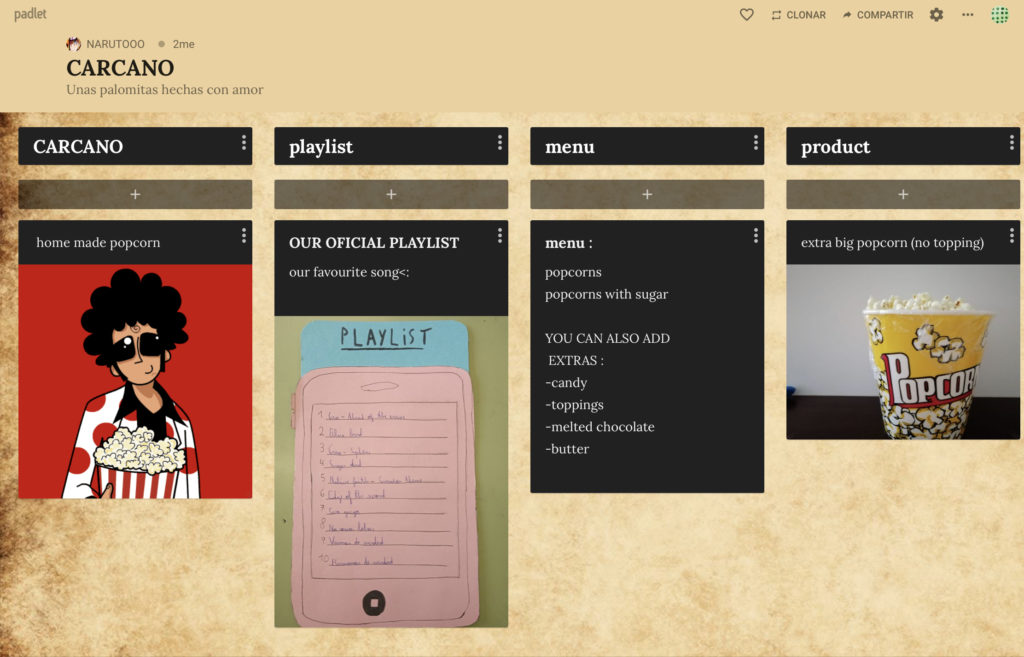Open CARCANO column options menu
The image size is (1024, 657).
point(243,143)
